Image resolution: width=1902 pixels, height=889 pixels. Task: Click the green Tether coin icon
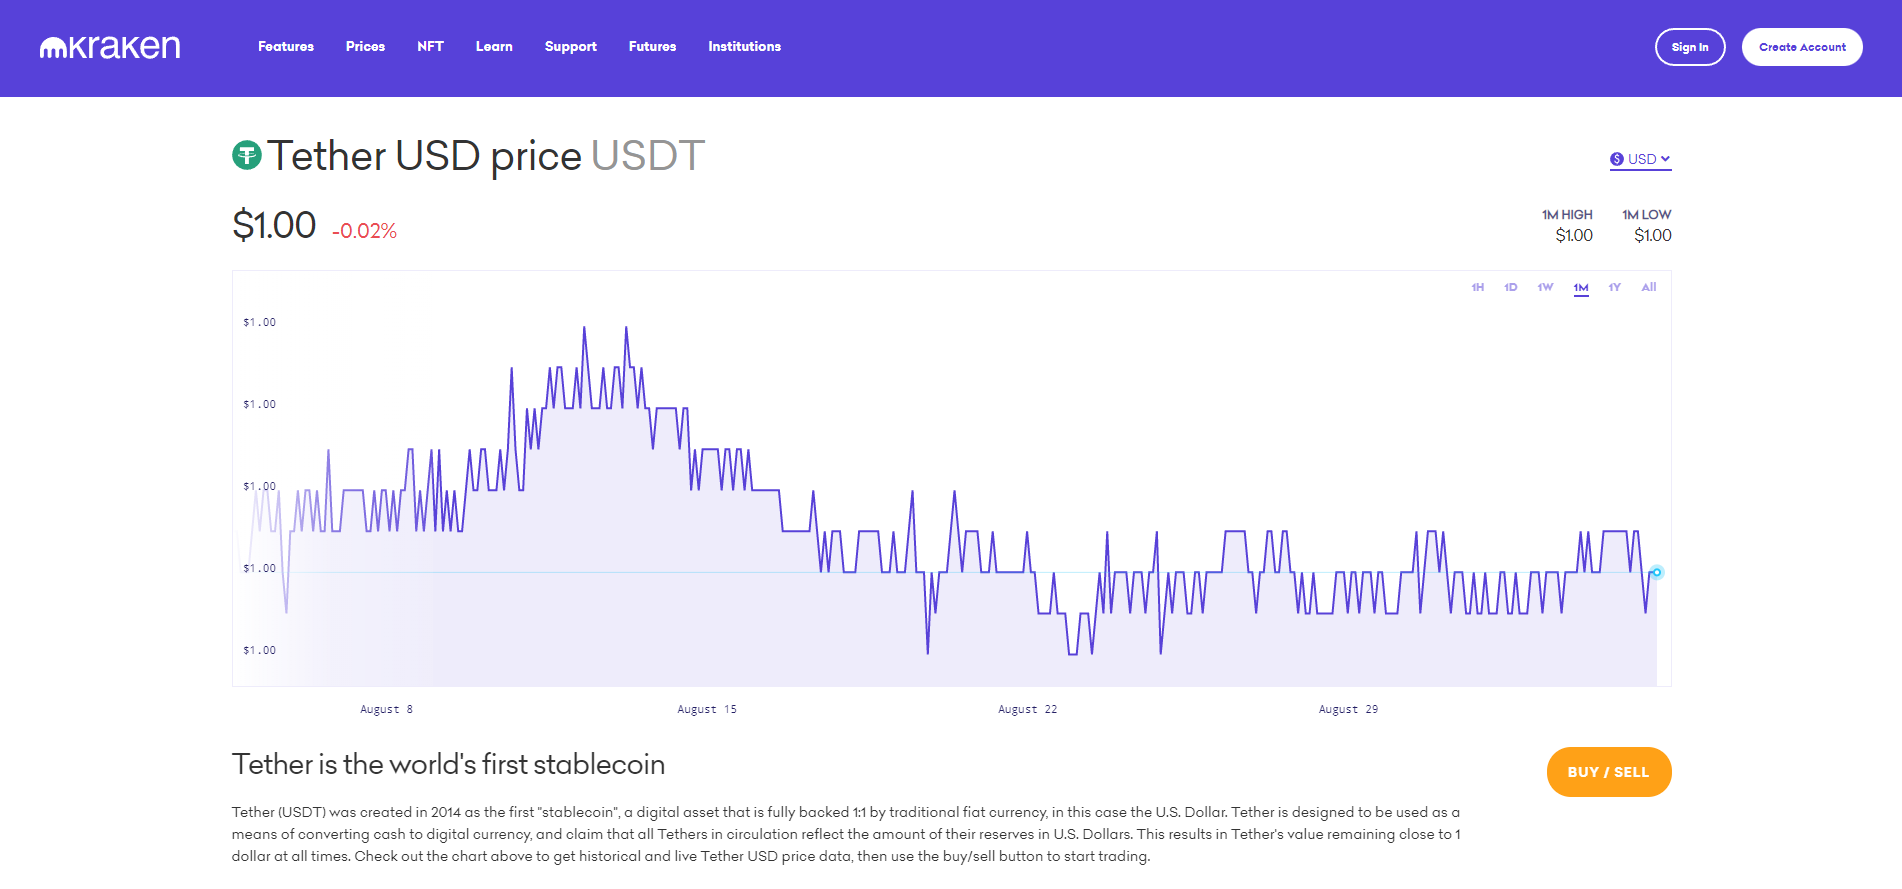coord(247,155)
